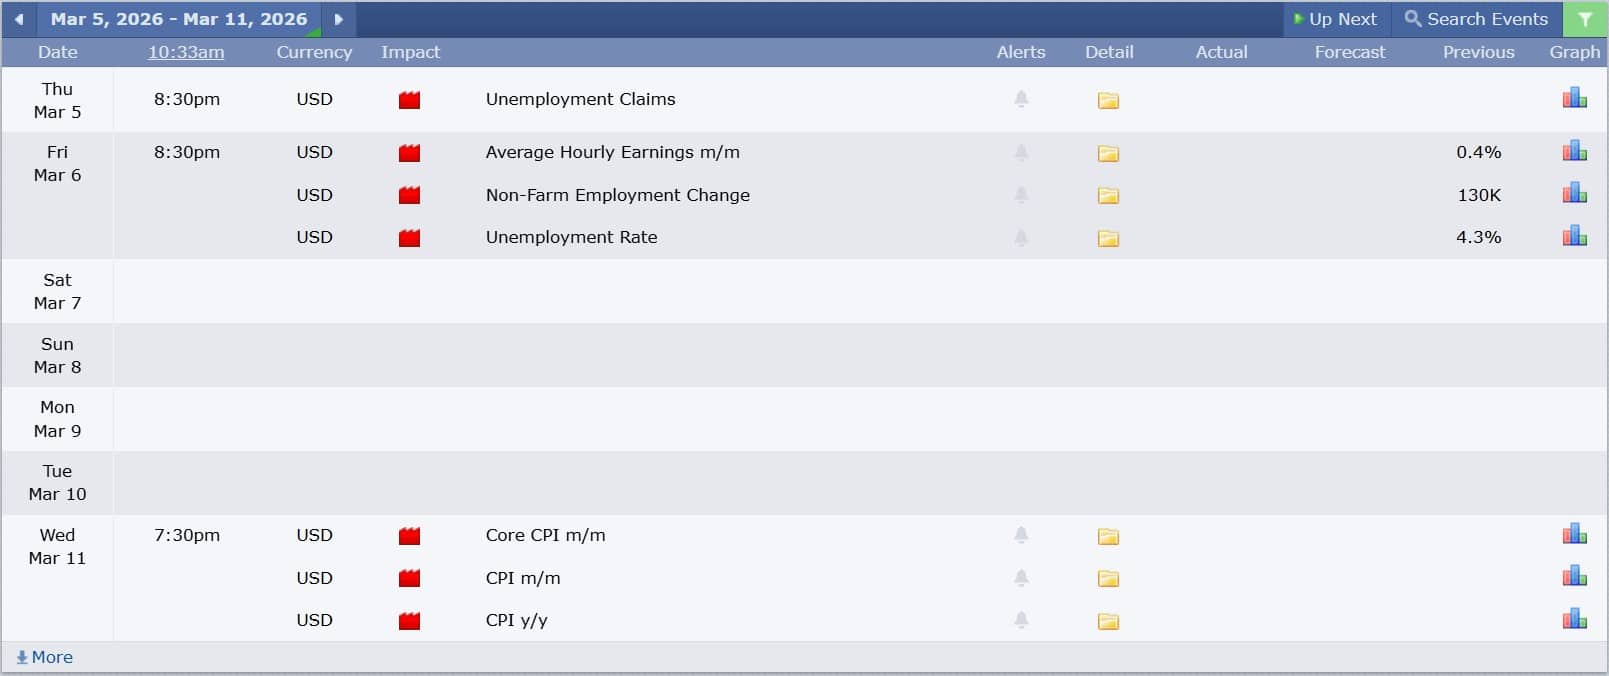Open the calendar filter funnel icon

[x=1585, y=19]
